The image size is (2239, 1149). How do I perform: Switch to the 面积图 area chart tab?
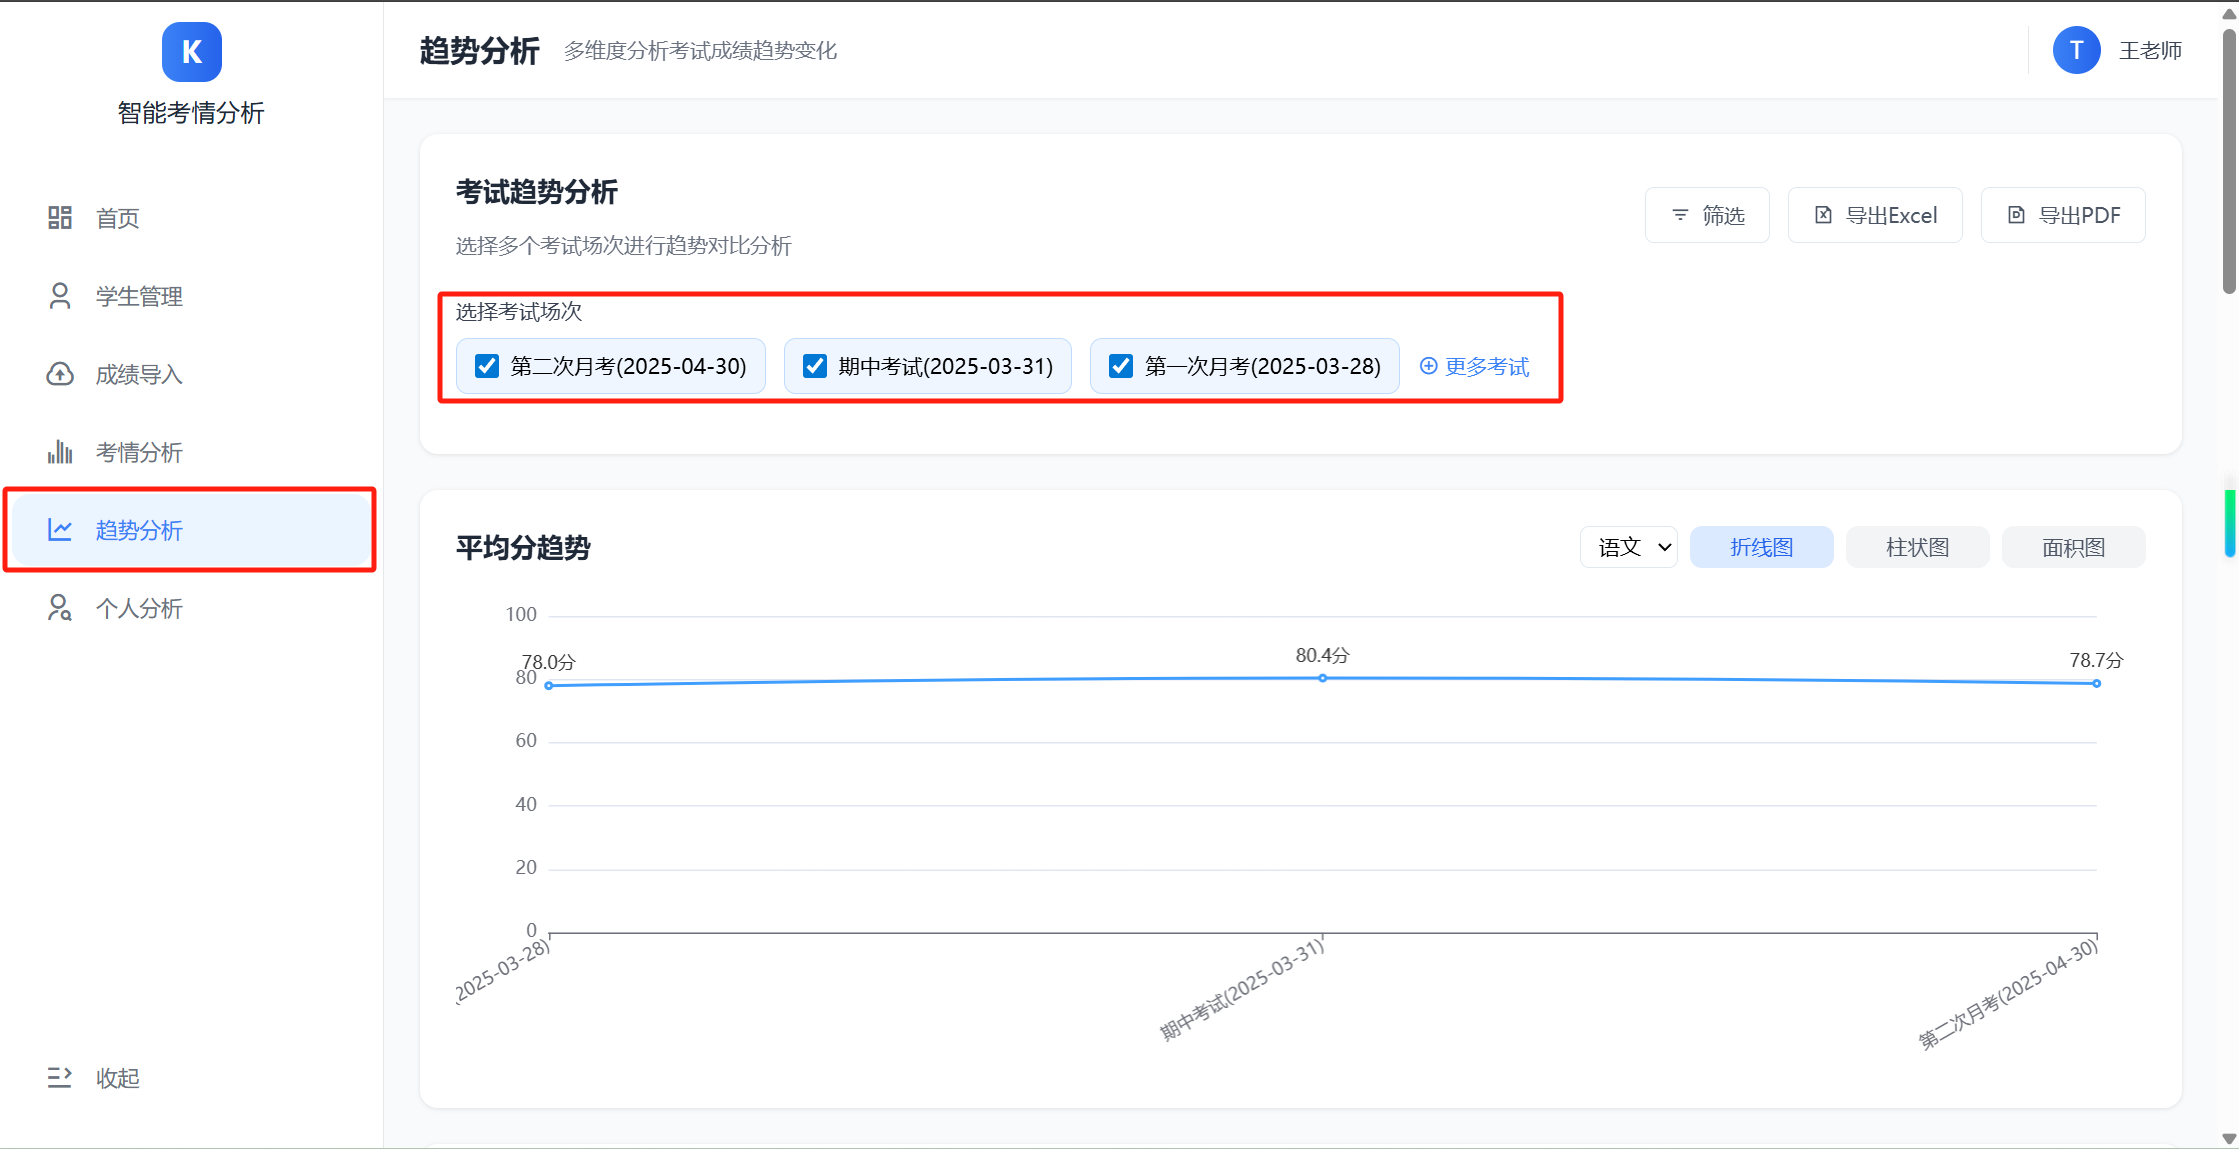(x=2072, y=547)
